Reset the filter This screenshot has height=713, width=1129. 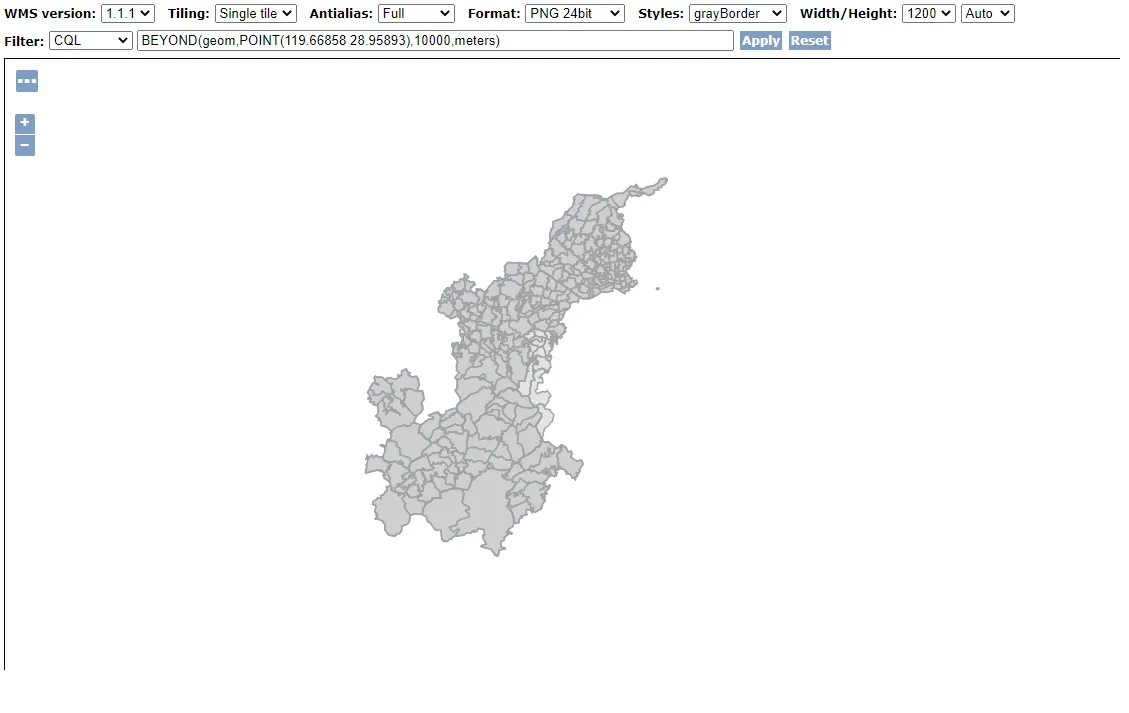pyautogui.click(x=809, y=41)
